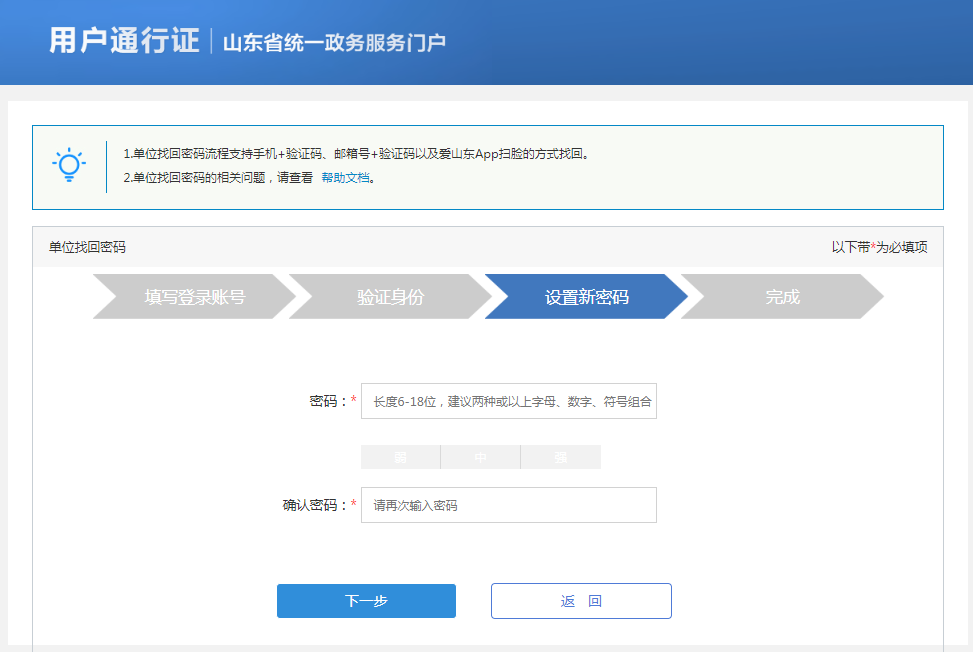This screenshot has height=652, width=973.
Task: Click the 强 password strength segment
Action: (x=560, y=456)
